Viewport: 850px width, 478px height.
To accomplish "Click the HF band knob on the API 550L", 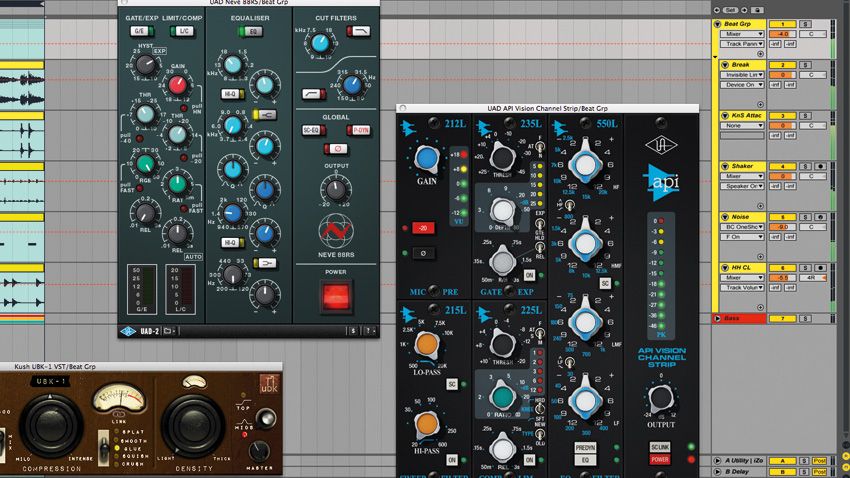I will [x=585, y=164].
